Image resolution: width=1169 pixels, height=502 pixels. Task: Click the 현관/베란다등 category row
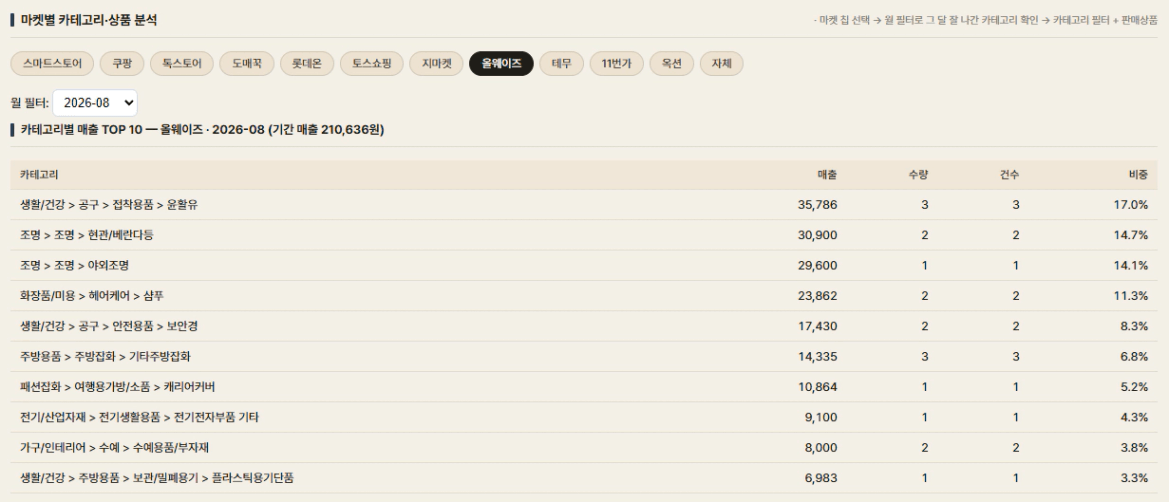click(x=584, y=235)
